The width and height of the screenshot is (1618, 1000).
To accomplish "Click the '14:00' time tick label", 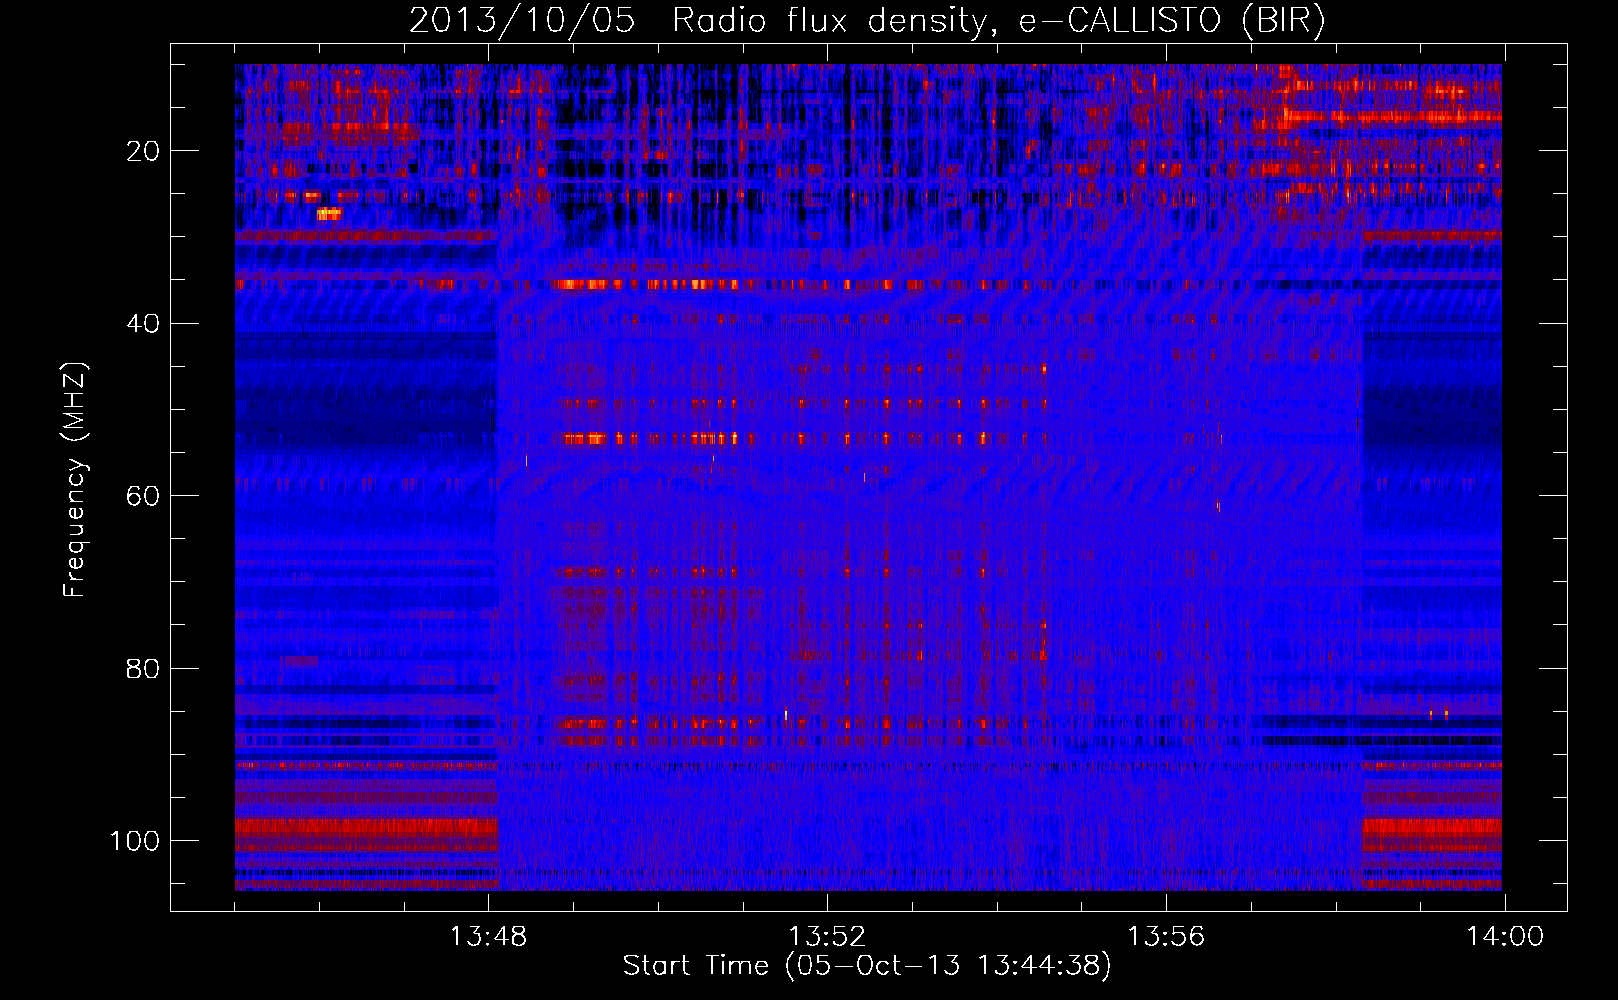I will click(x=1505, y=936).
